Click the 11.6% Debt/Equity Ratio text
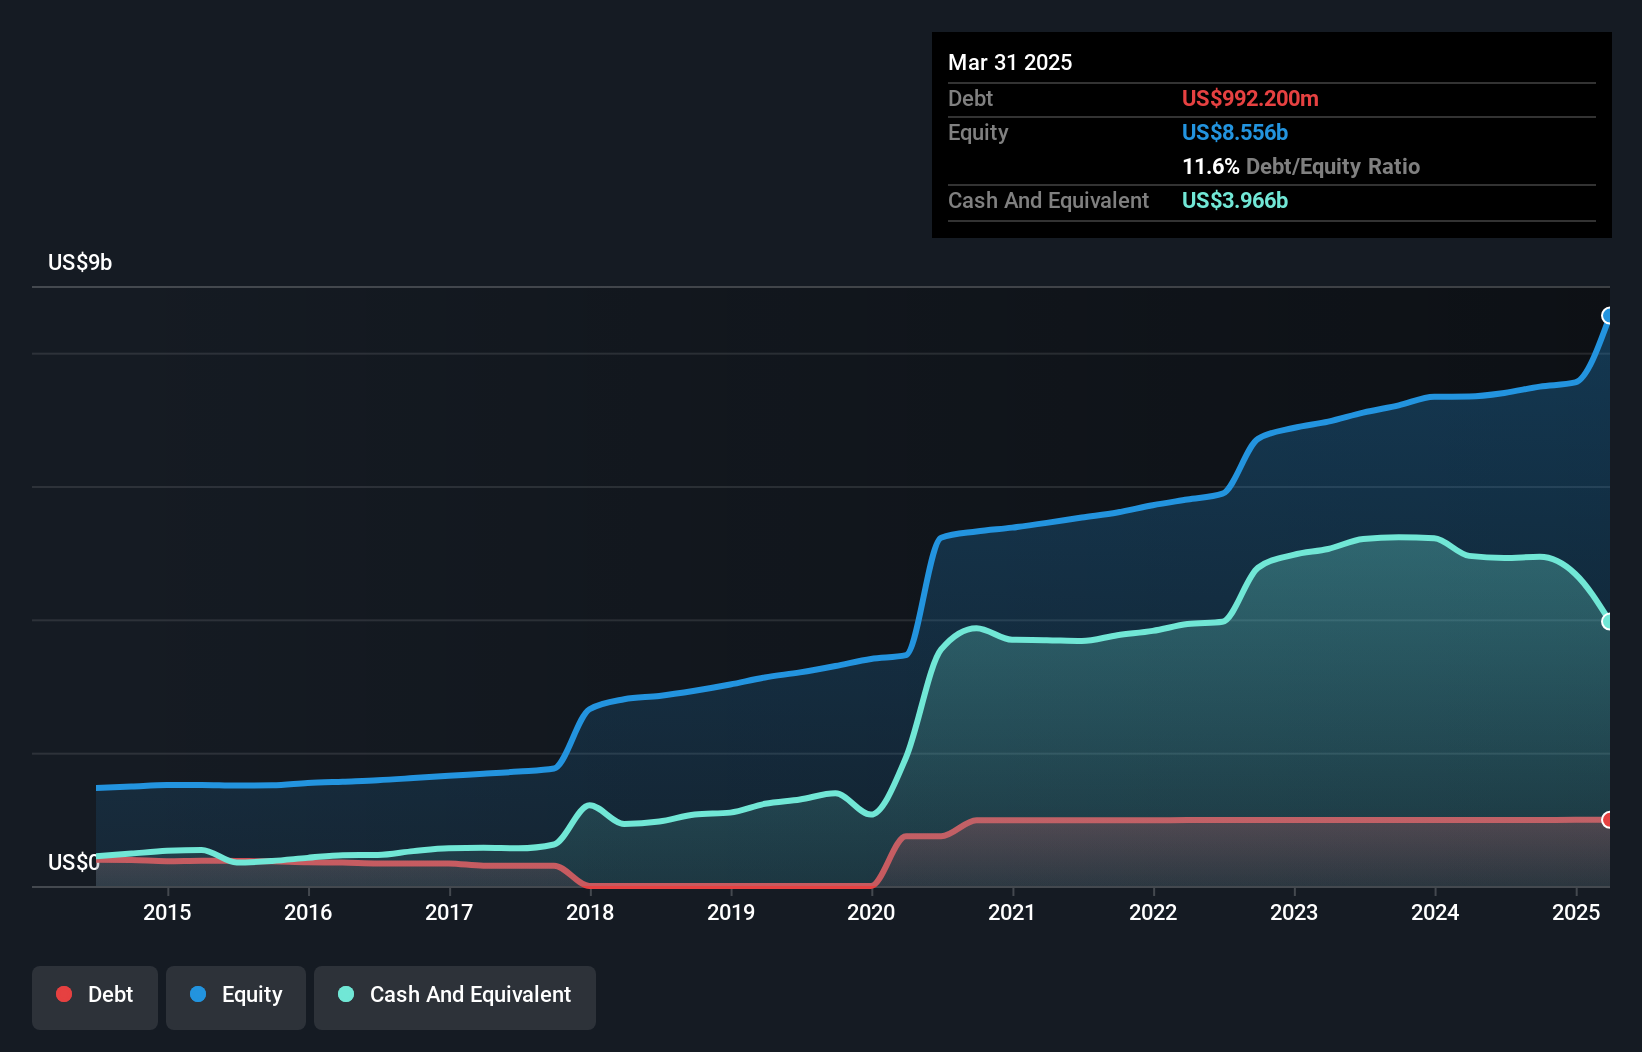Image resolution: width=1642 pixels, height=1052 pixels. [x=1301, y=166]
